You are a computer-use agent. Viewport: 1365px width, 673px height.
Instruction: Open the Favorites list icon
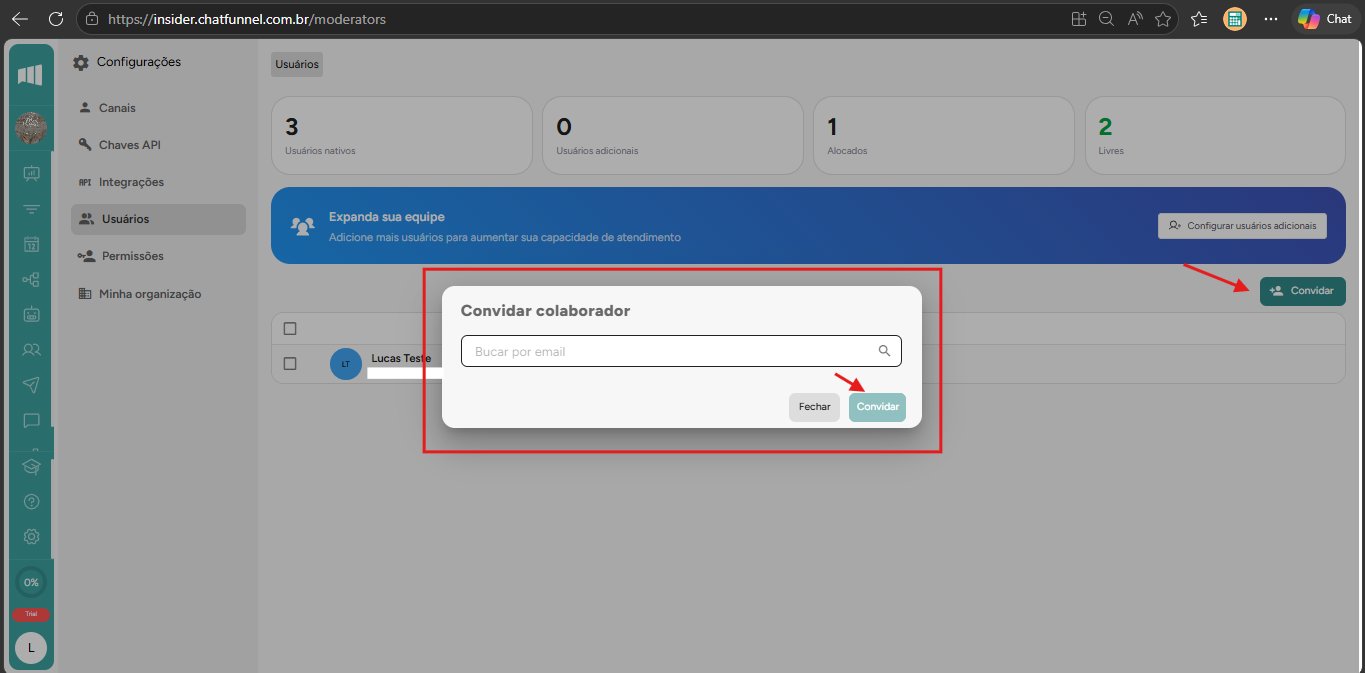[1200, 18]
